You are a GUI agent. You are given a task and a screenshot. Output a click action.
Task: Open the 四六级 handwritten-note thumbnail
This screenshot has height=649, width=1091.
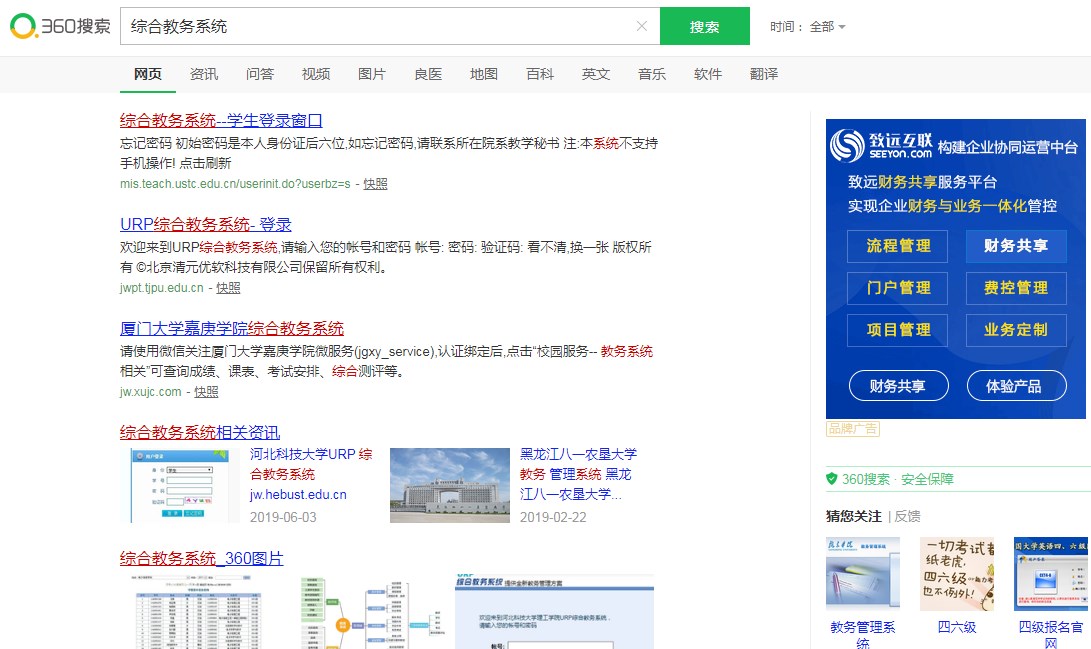click(957, 574)
